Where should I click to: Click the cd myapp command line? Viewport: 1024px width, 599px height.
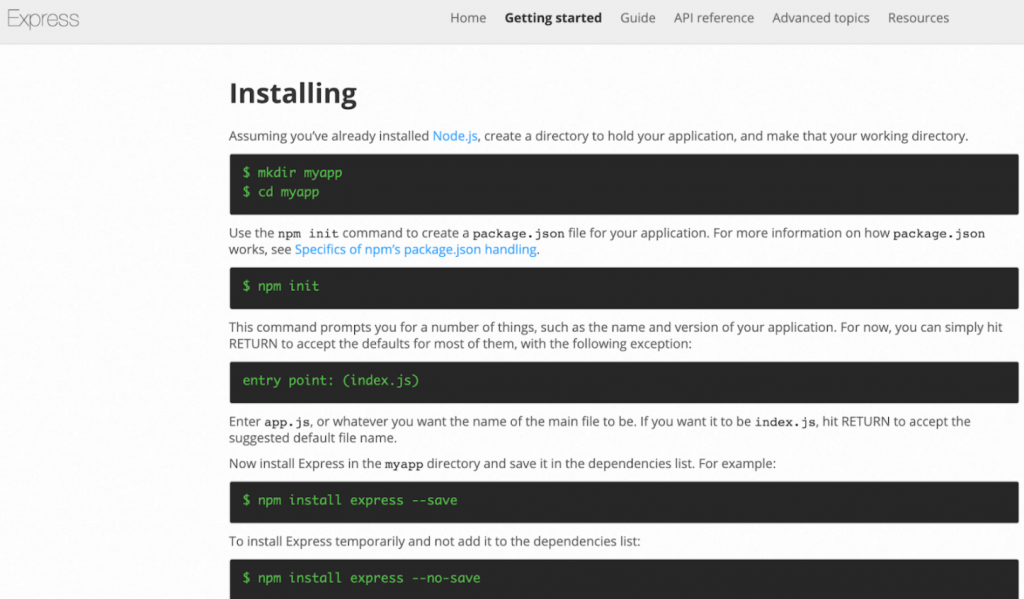[280, 191]
